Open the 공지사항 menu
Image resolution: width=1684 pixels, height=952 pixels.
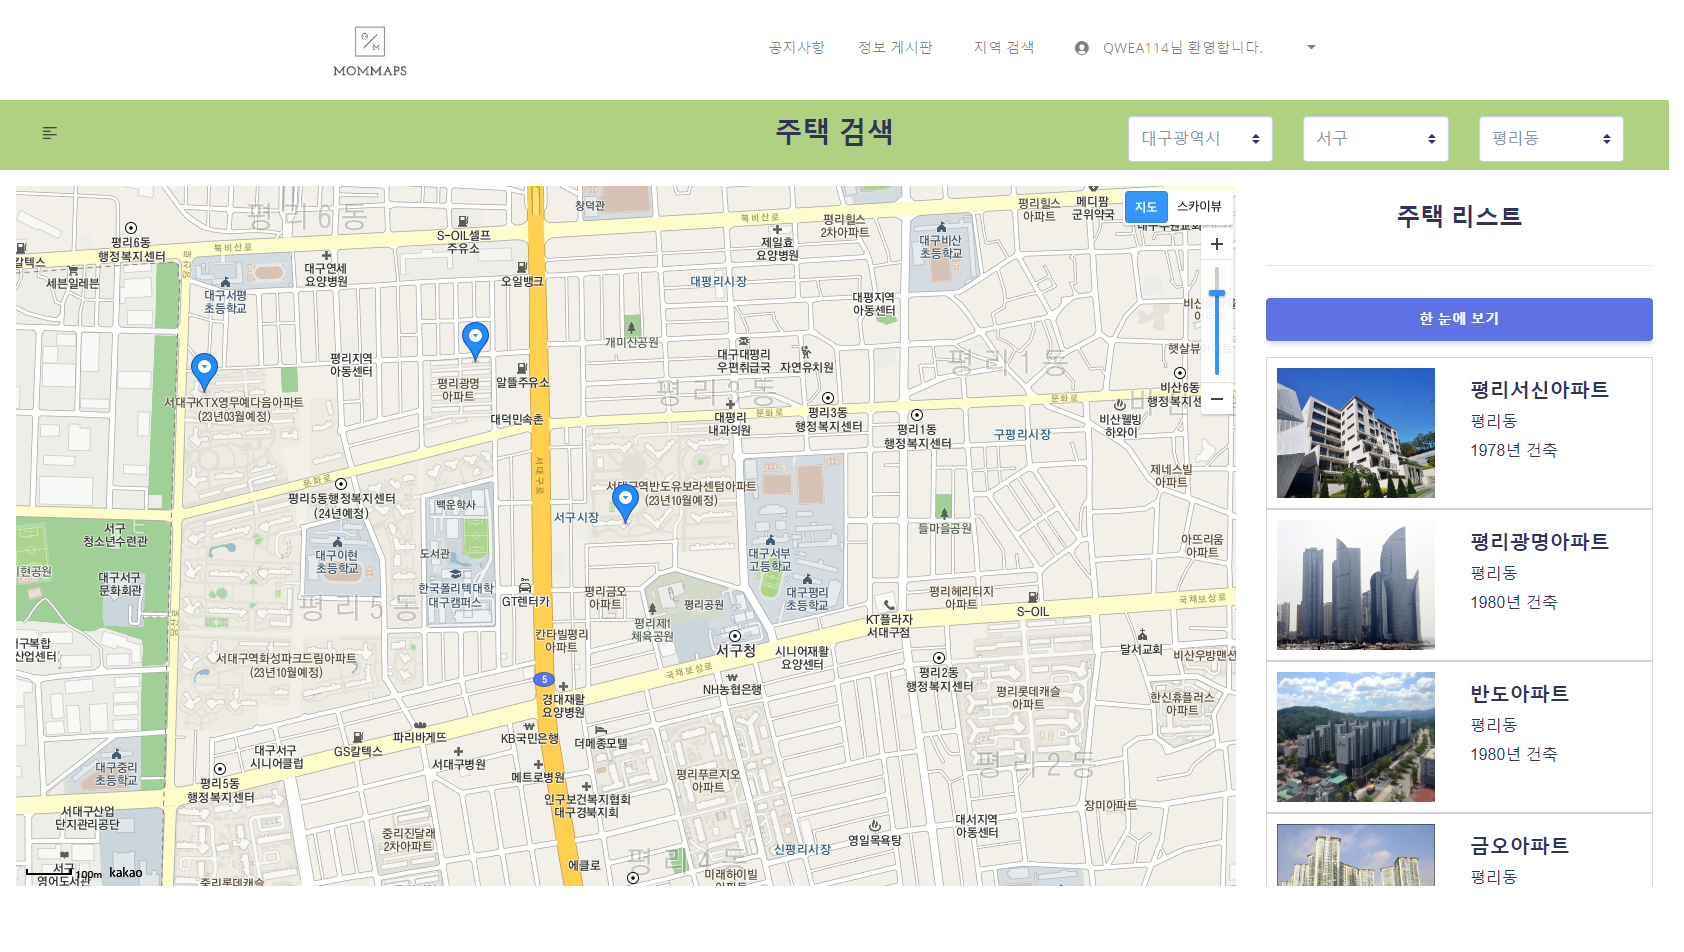(x=795, y=46)
